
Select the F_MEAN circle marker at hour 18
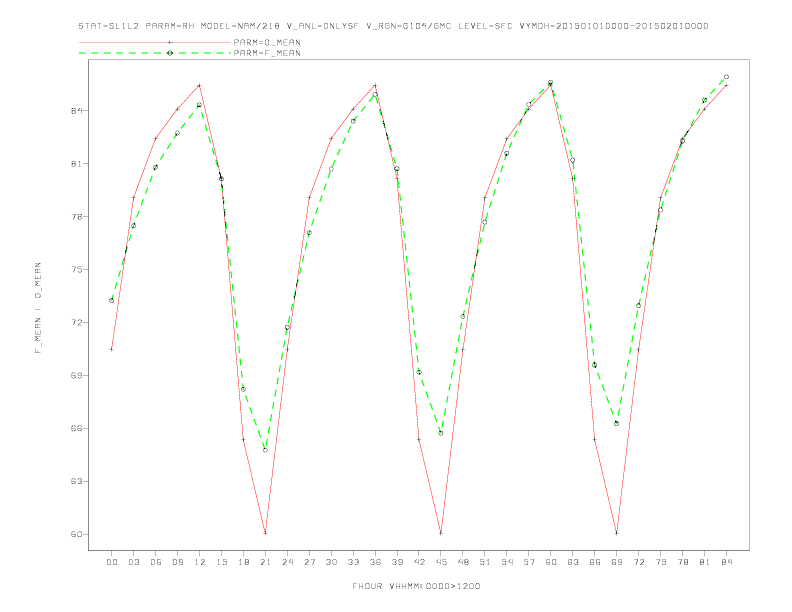click(243, 389)
